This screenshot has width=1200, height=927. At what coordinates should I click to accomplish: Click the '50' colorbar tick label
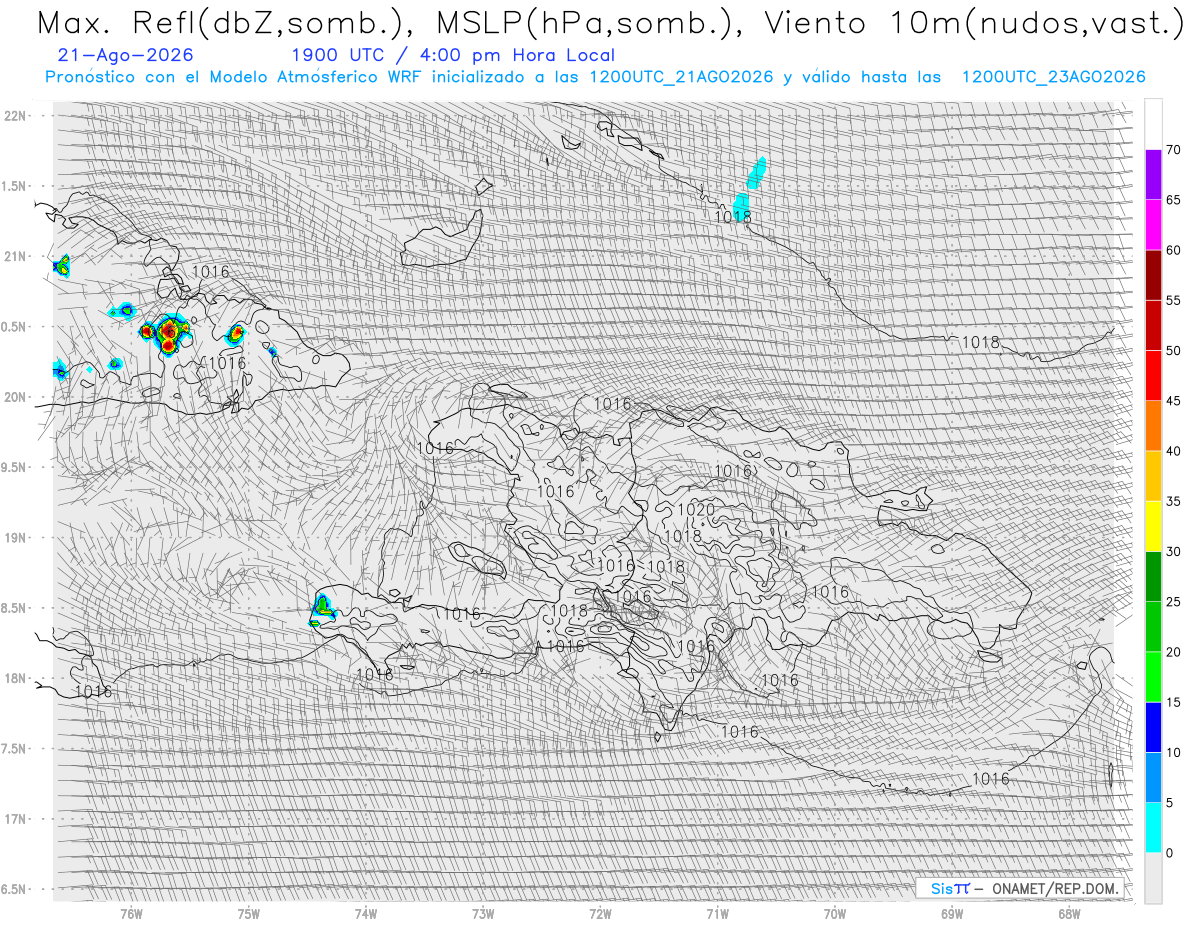coord(1173,351)
